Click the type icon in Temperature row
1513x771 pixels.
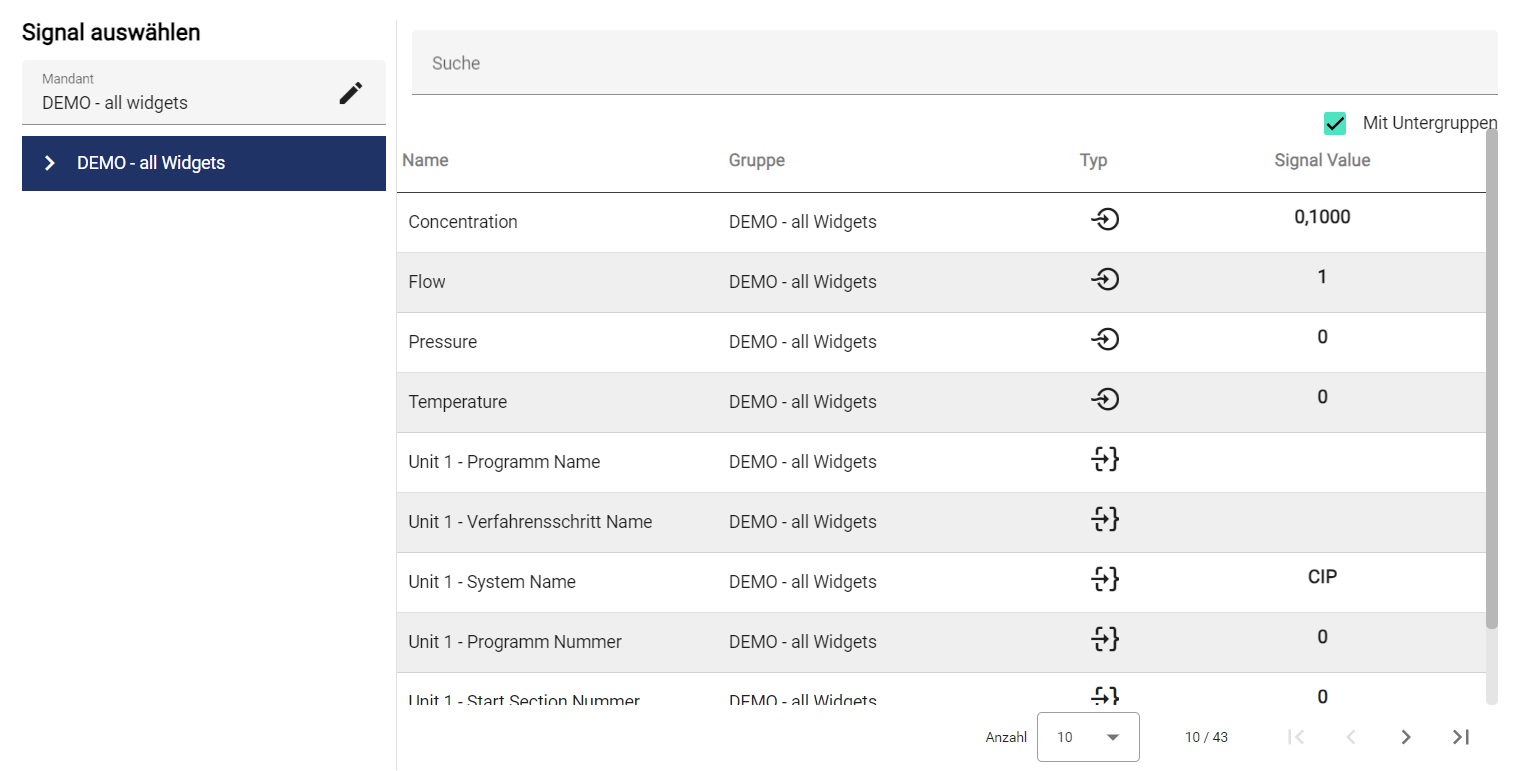(1104, 400)
